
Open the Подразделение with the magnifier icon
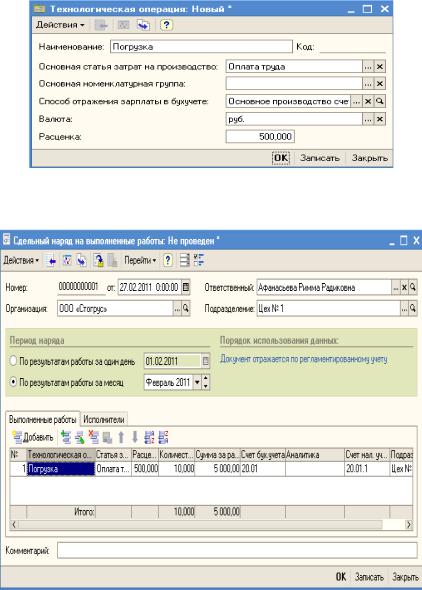click(x=413, y=309)
